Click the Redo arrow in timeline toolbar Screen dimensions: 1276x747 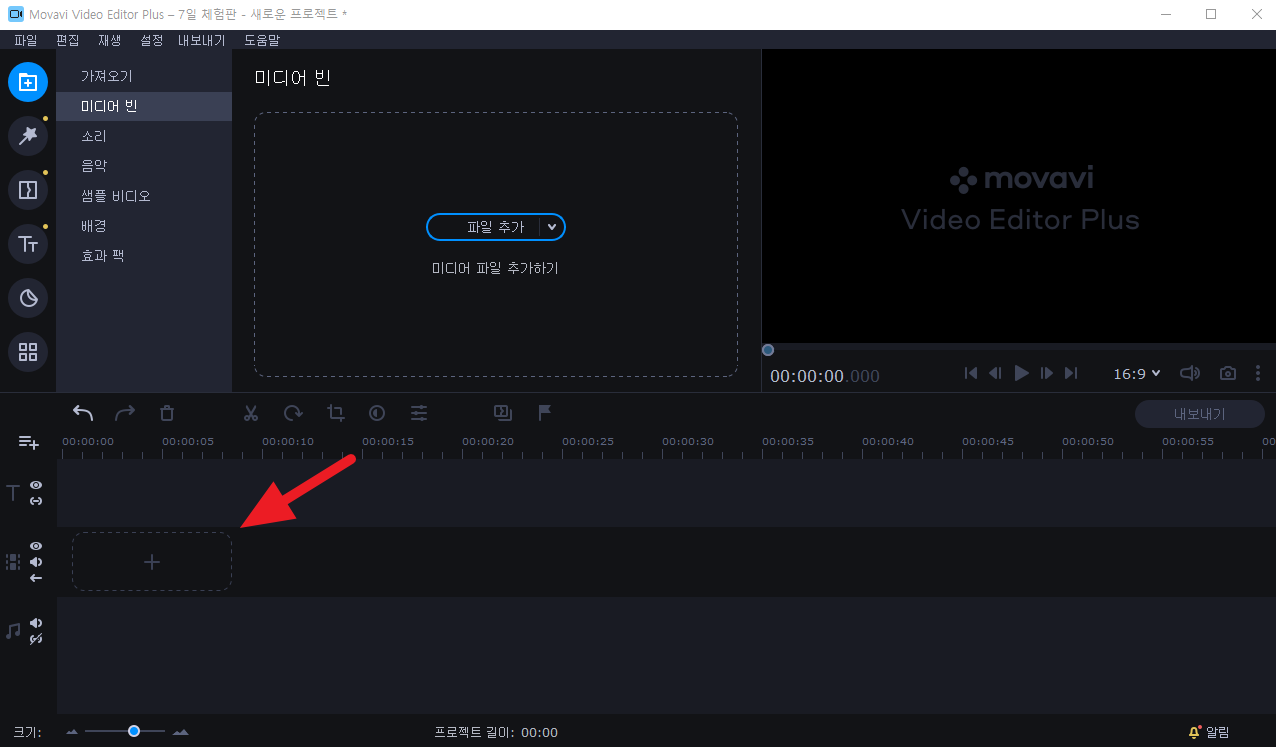coord(125,413)
